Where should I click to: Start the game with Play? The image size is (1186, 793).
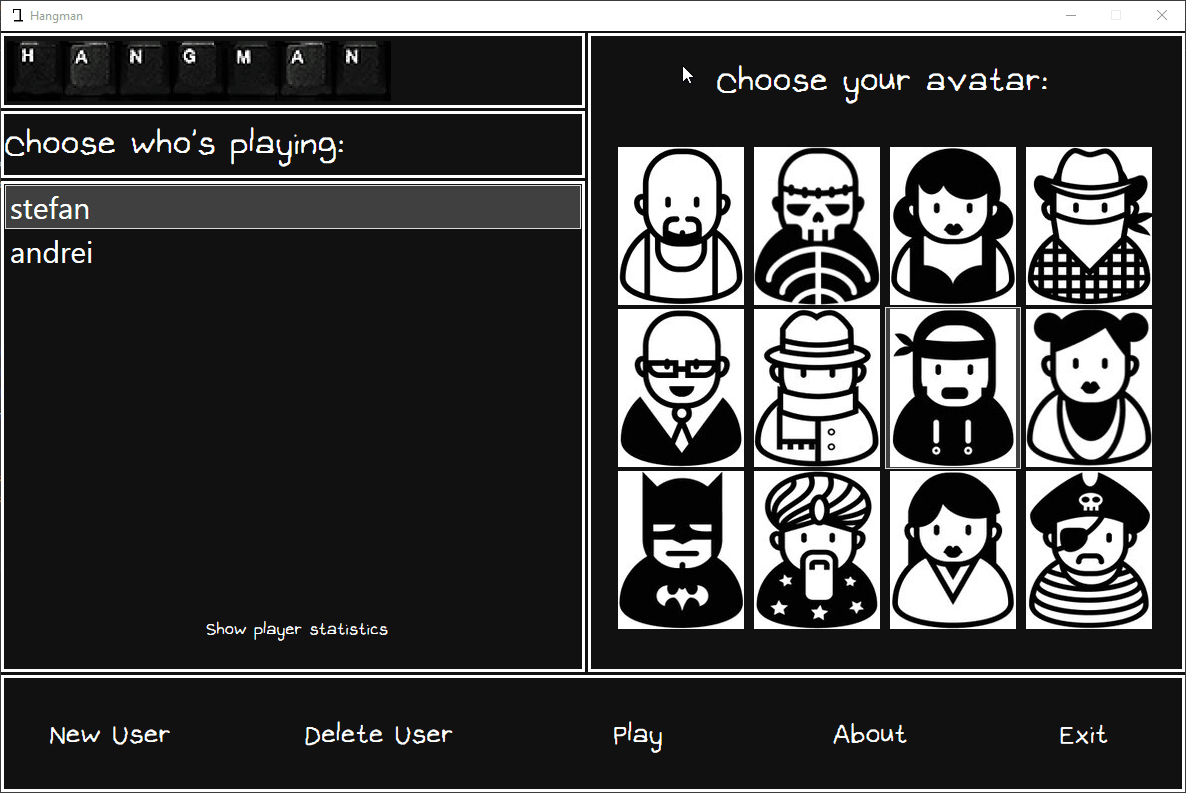point(637,735)
